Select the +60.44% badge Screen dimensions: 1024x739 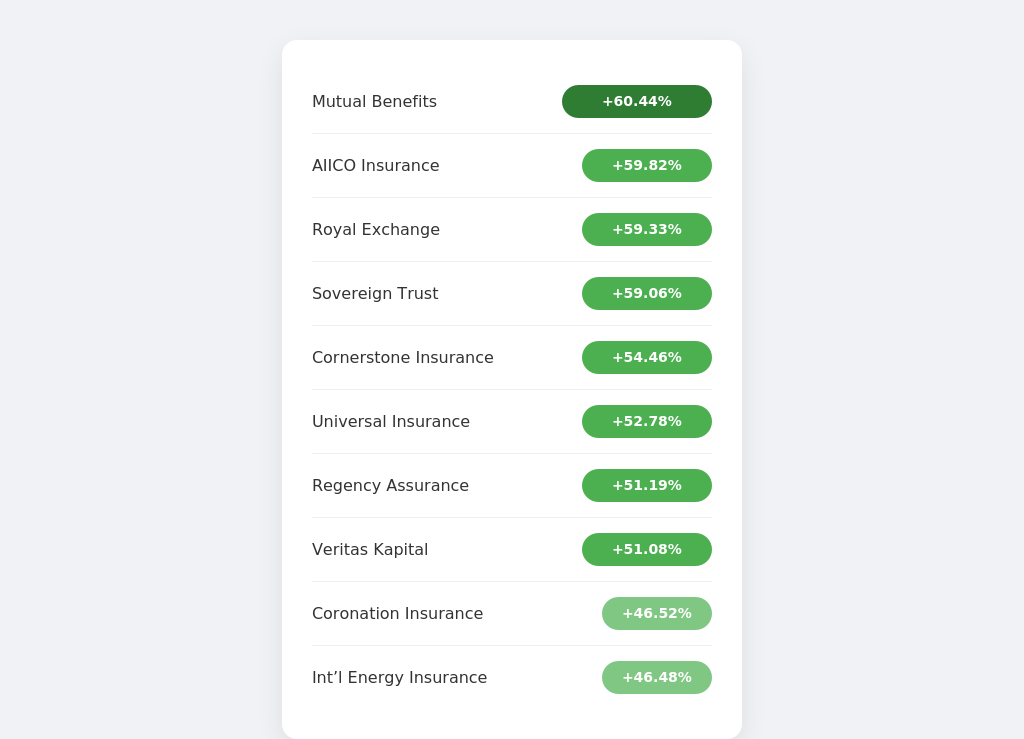pos(637,102)
